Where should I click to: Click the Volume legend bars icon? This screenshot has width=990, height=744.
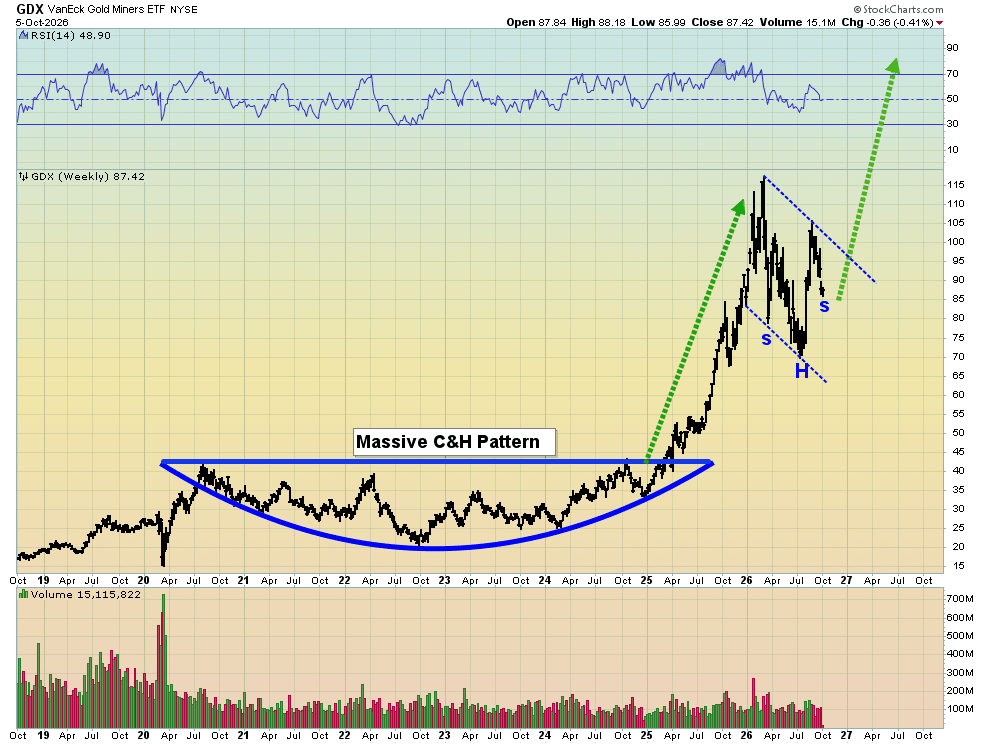click(23, 594)
